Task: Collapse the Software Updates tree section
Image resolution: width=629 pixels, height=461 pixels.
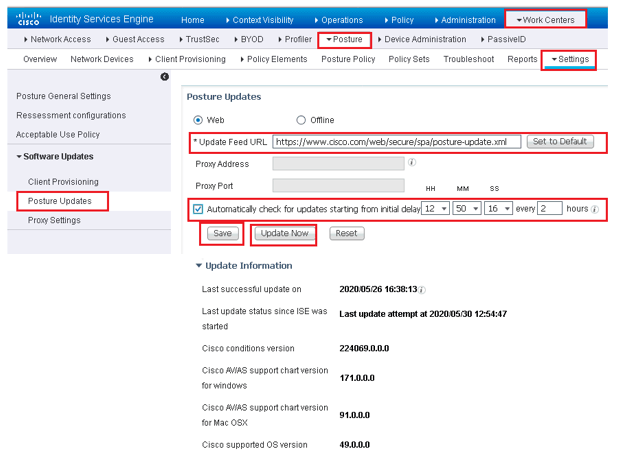Action: 19,156
